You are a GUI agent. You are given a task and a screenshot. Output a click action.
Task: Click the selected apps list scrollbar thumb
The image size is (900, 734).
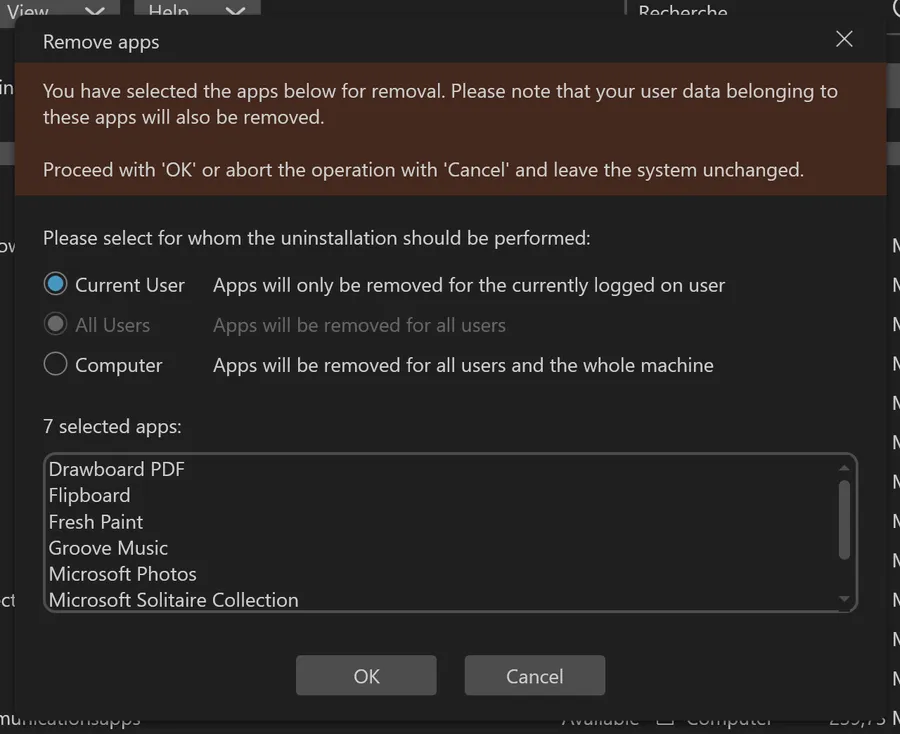click(x=845, y=520)
